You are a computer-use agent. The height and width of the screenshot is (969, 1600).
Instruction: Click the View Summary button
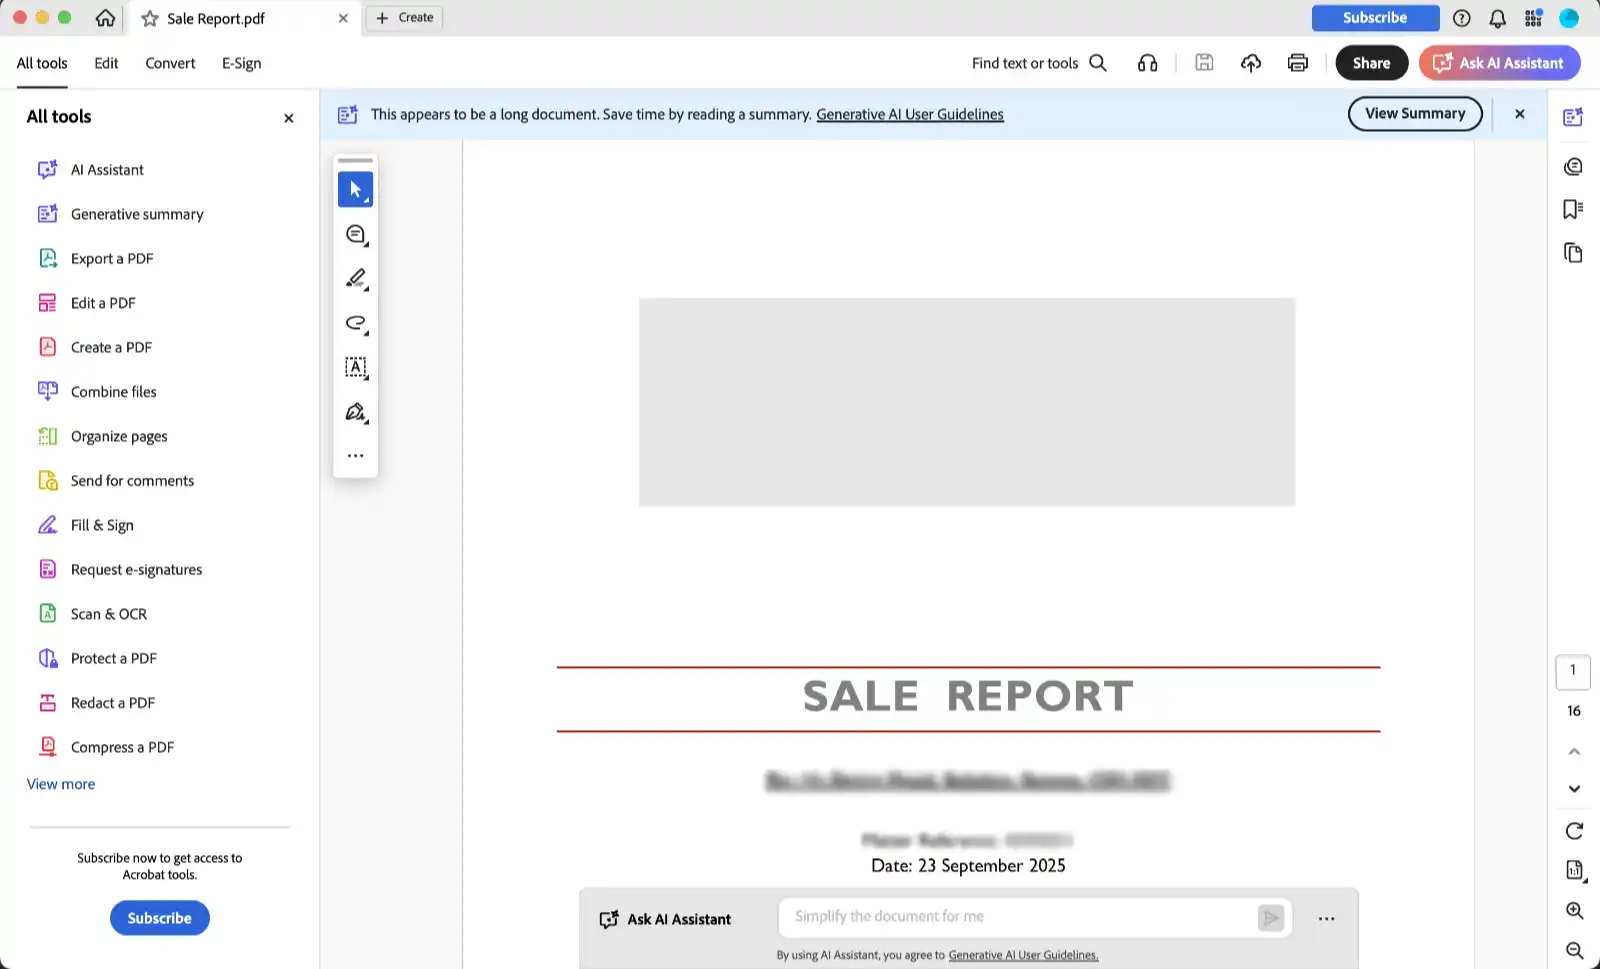click(x=1414, y=114)
